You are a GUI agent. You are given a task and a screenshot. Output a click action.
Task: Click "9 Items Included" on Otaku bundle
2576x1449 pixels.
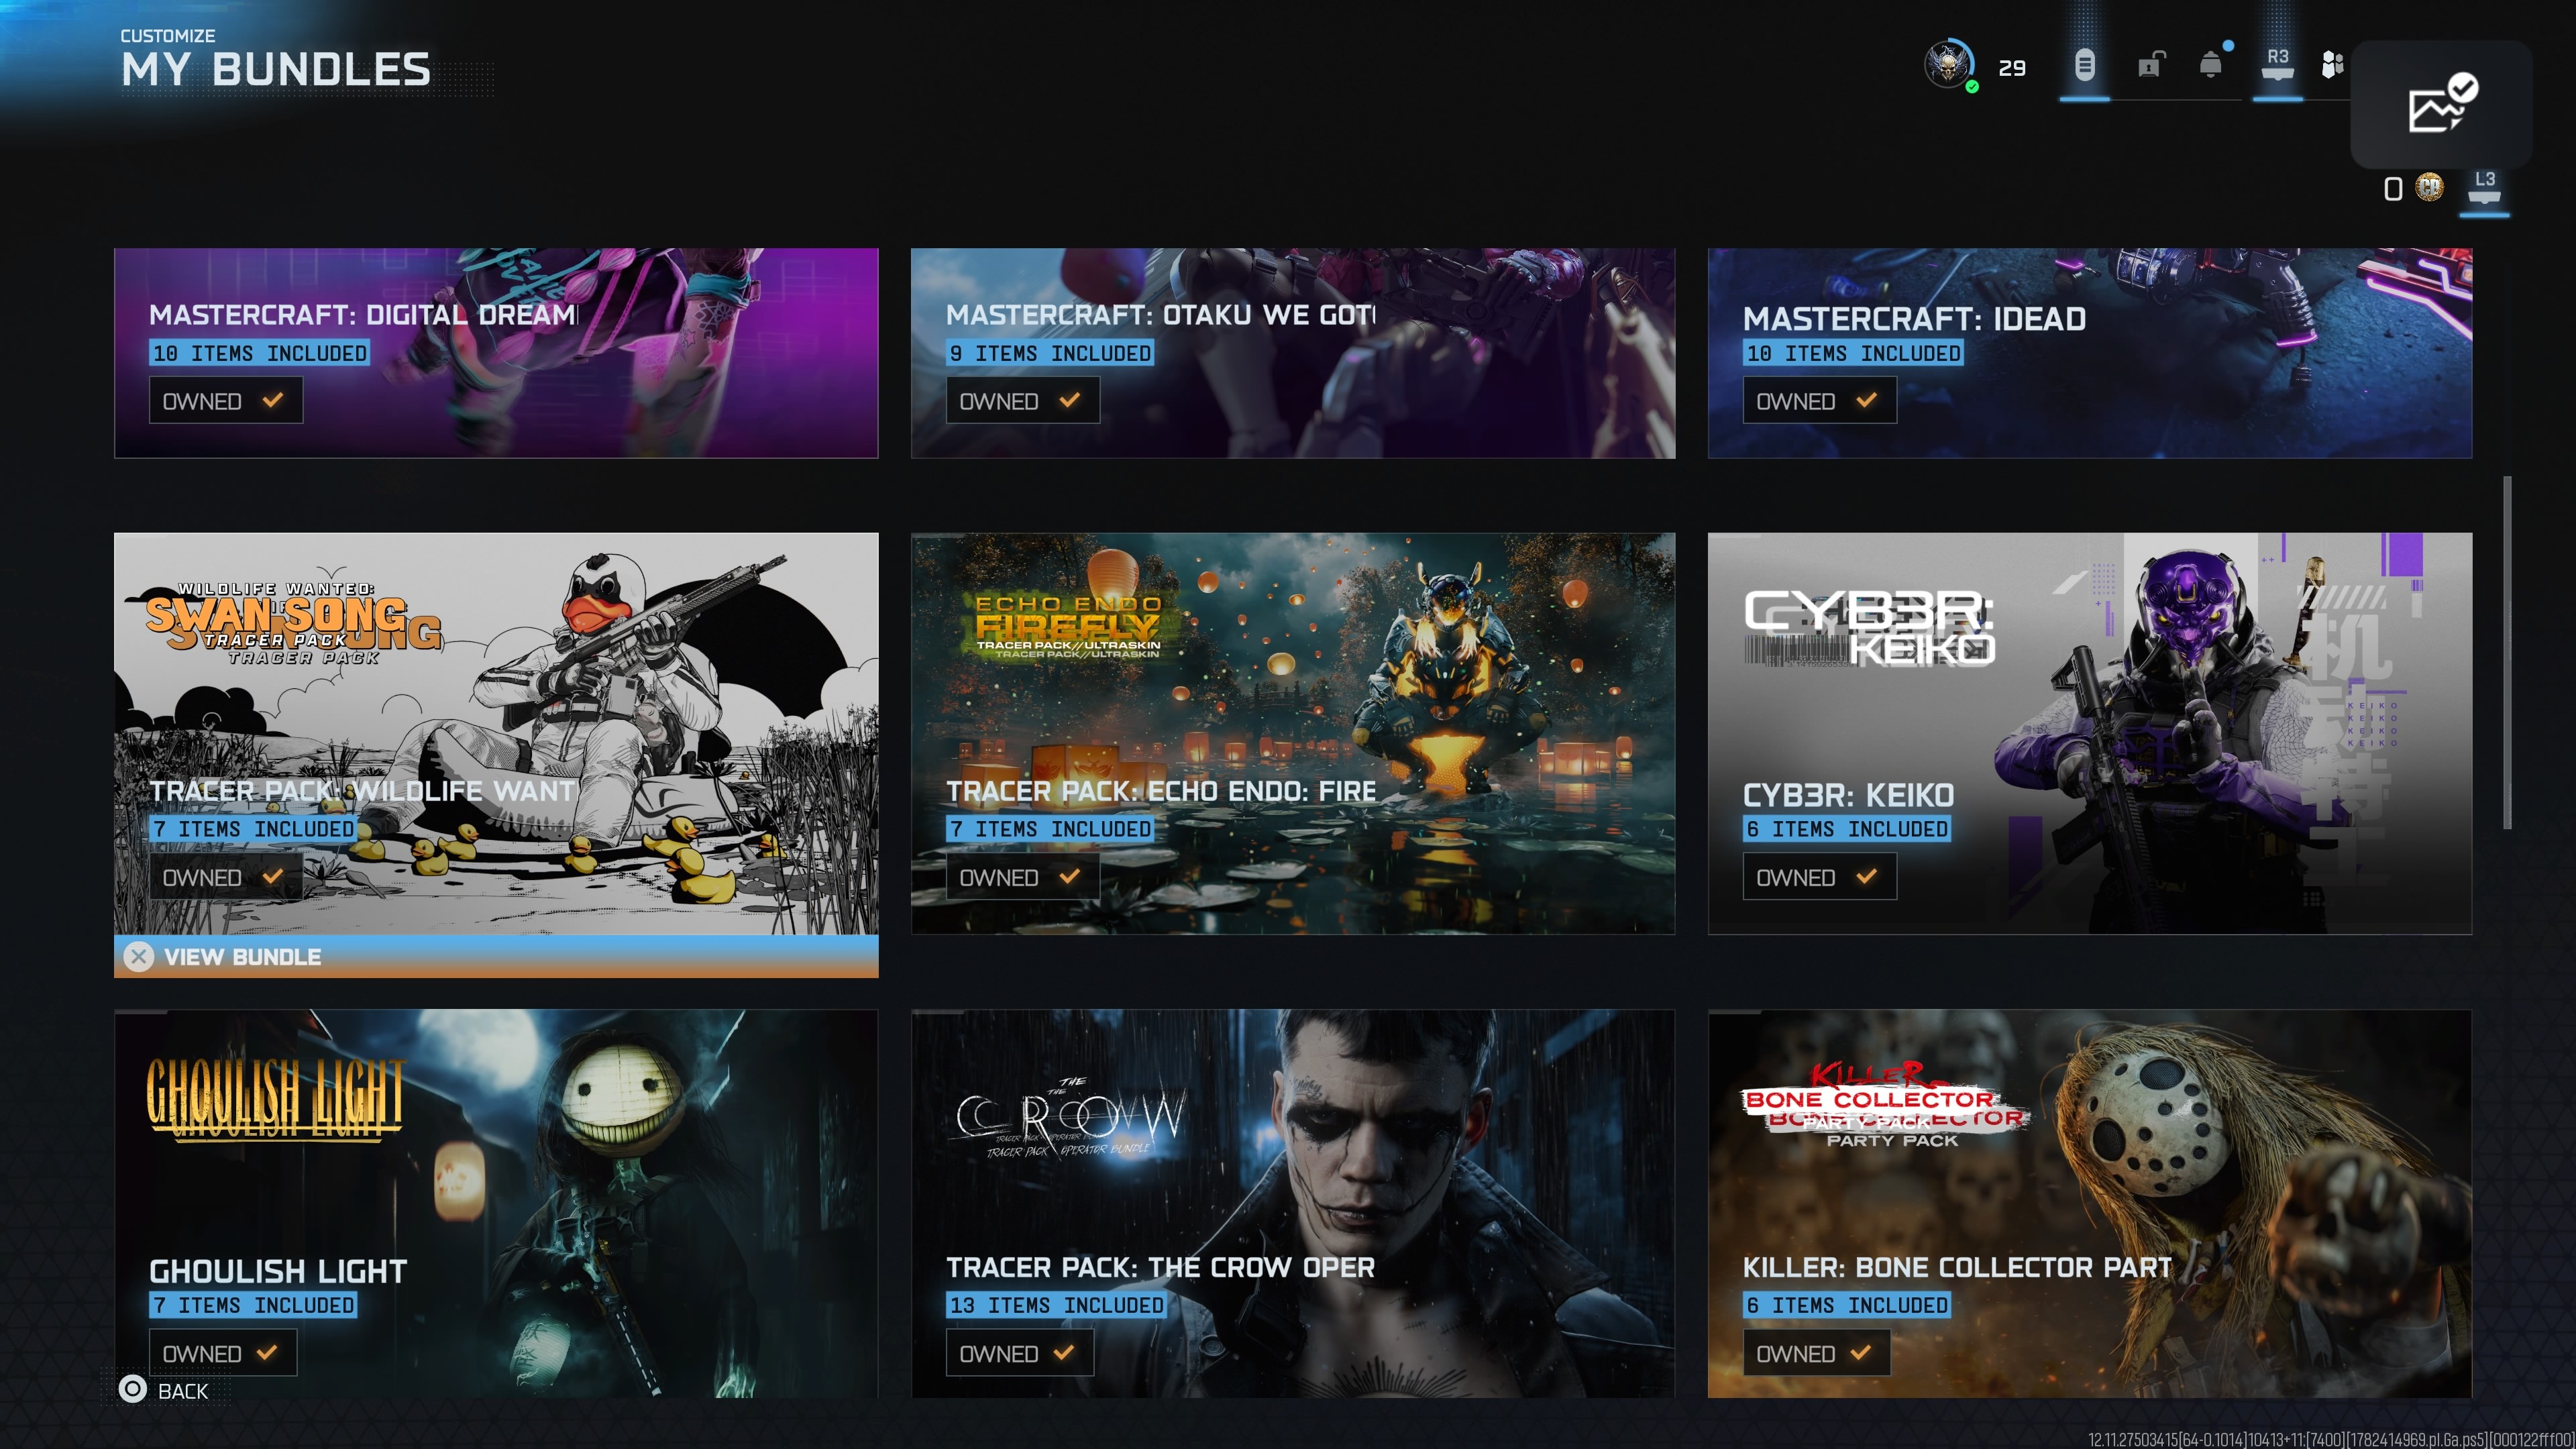click(x=1050, y=353)
